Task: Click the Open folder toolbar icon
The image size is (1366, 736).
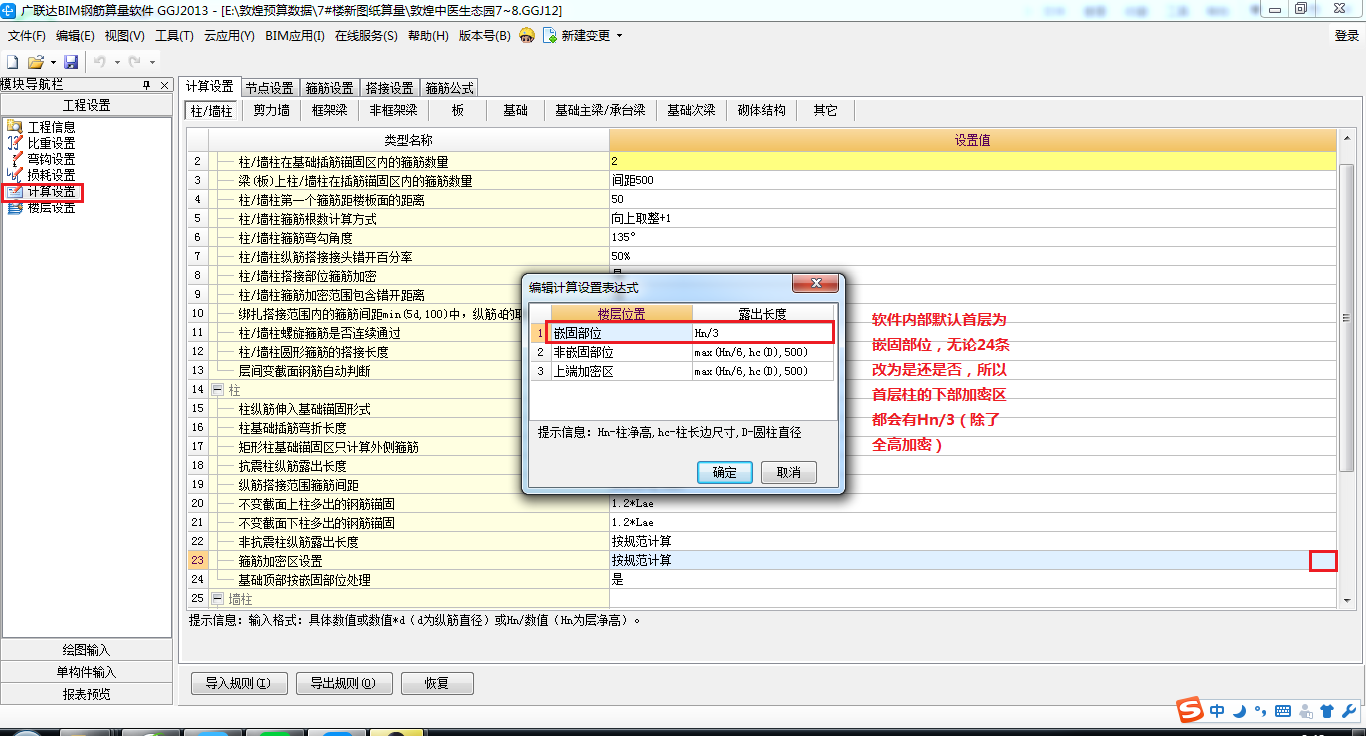Action: [x=35, y=62]
